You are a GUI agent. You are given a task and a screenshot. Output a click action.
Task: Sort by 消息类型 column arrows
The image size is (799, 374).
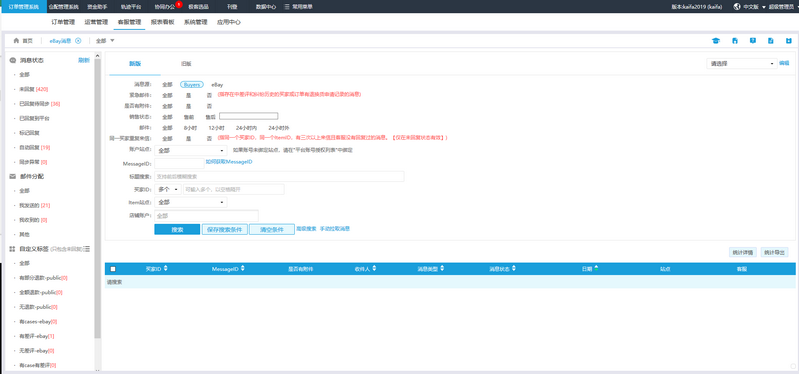(442, 268)
